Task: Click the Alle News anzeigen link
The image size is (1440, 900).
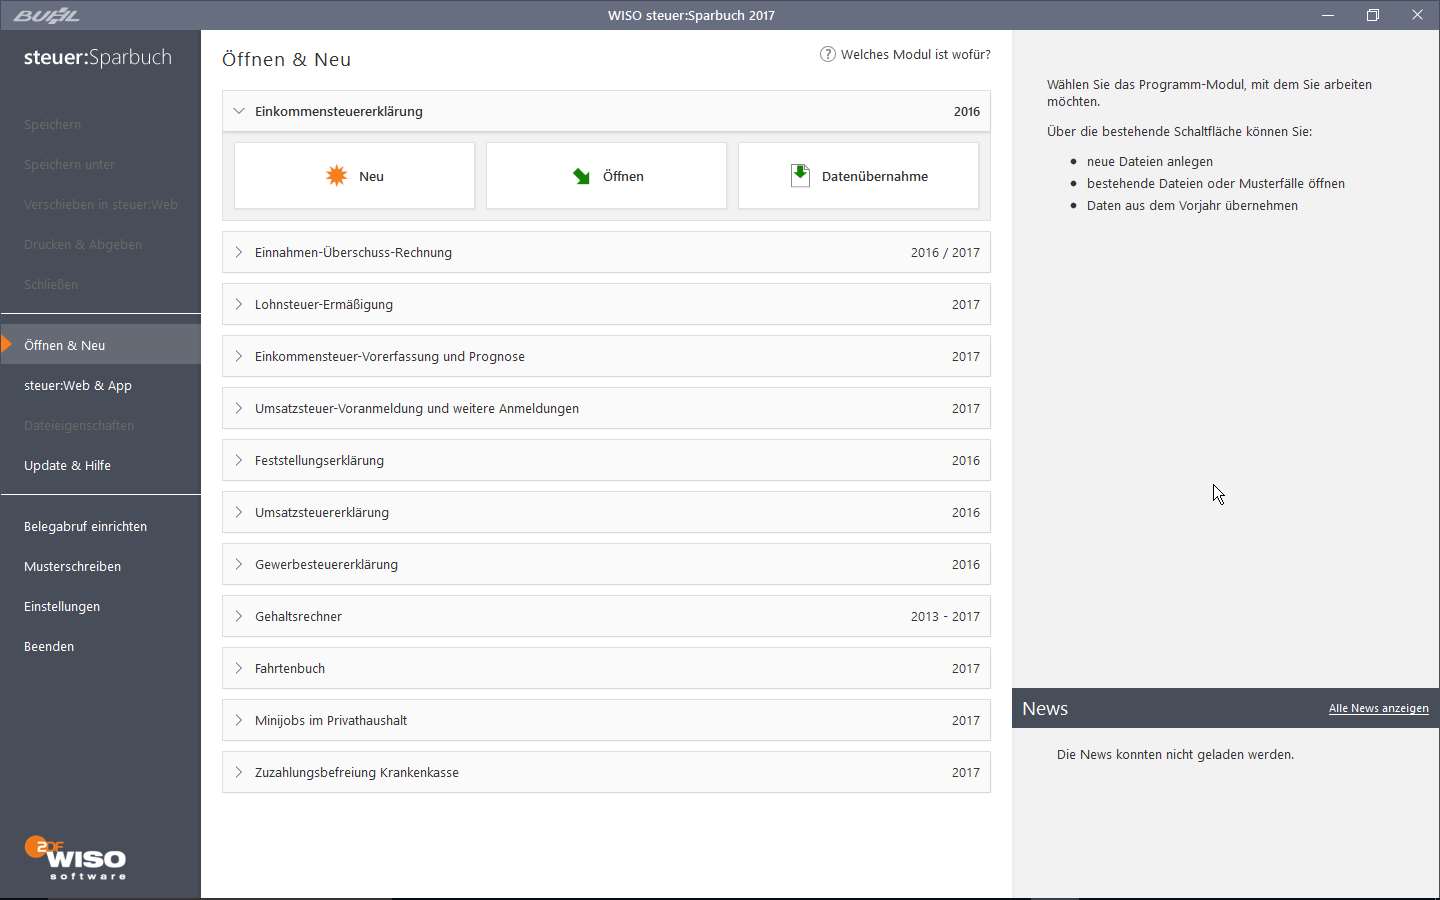Action: [1378, 709]
